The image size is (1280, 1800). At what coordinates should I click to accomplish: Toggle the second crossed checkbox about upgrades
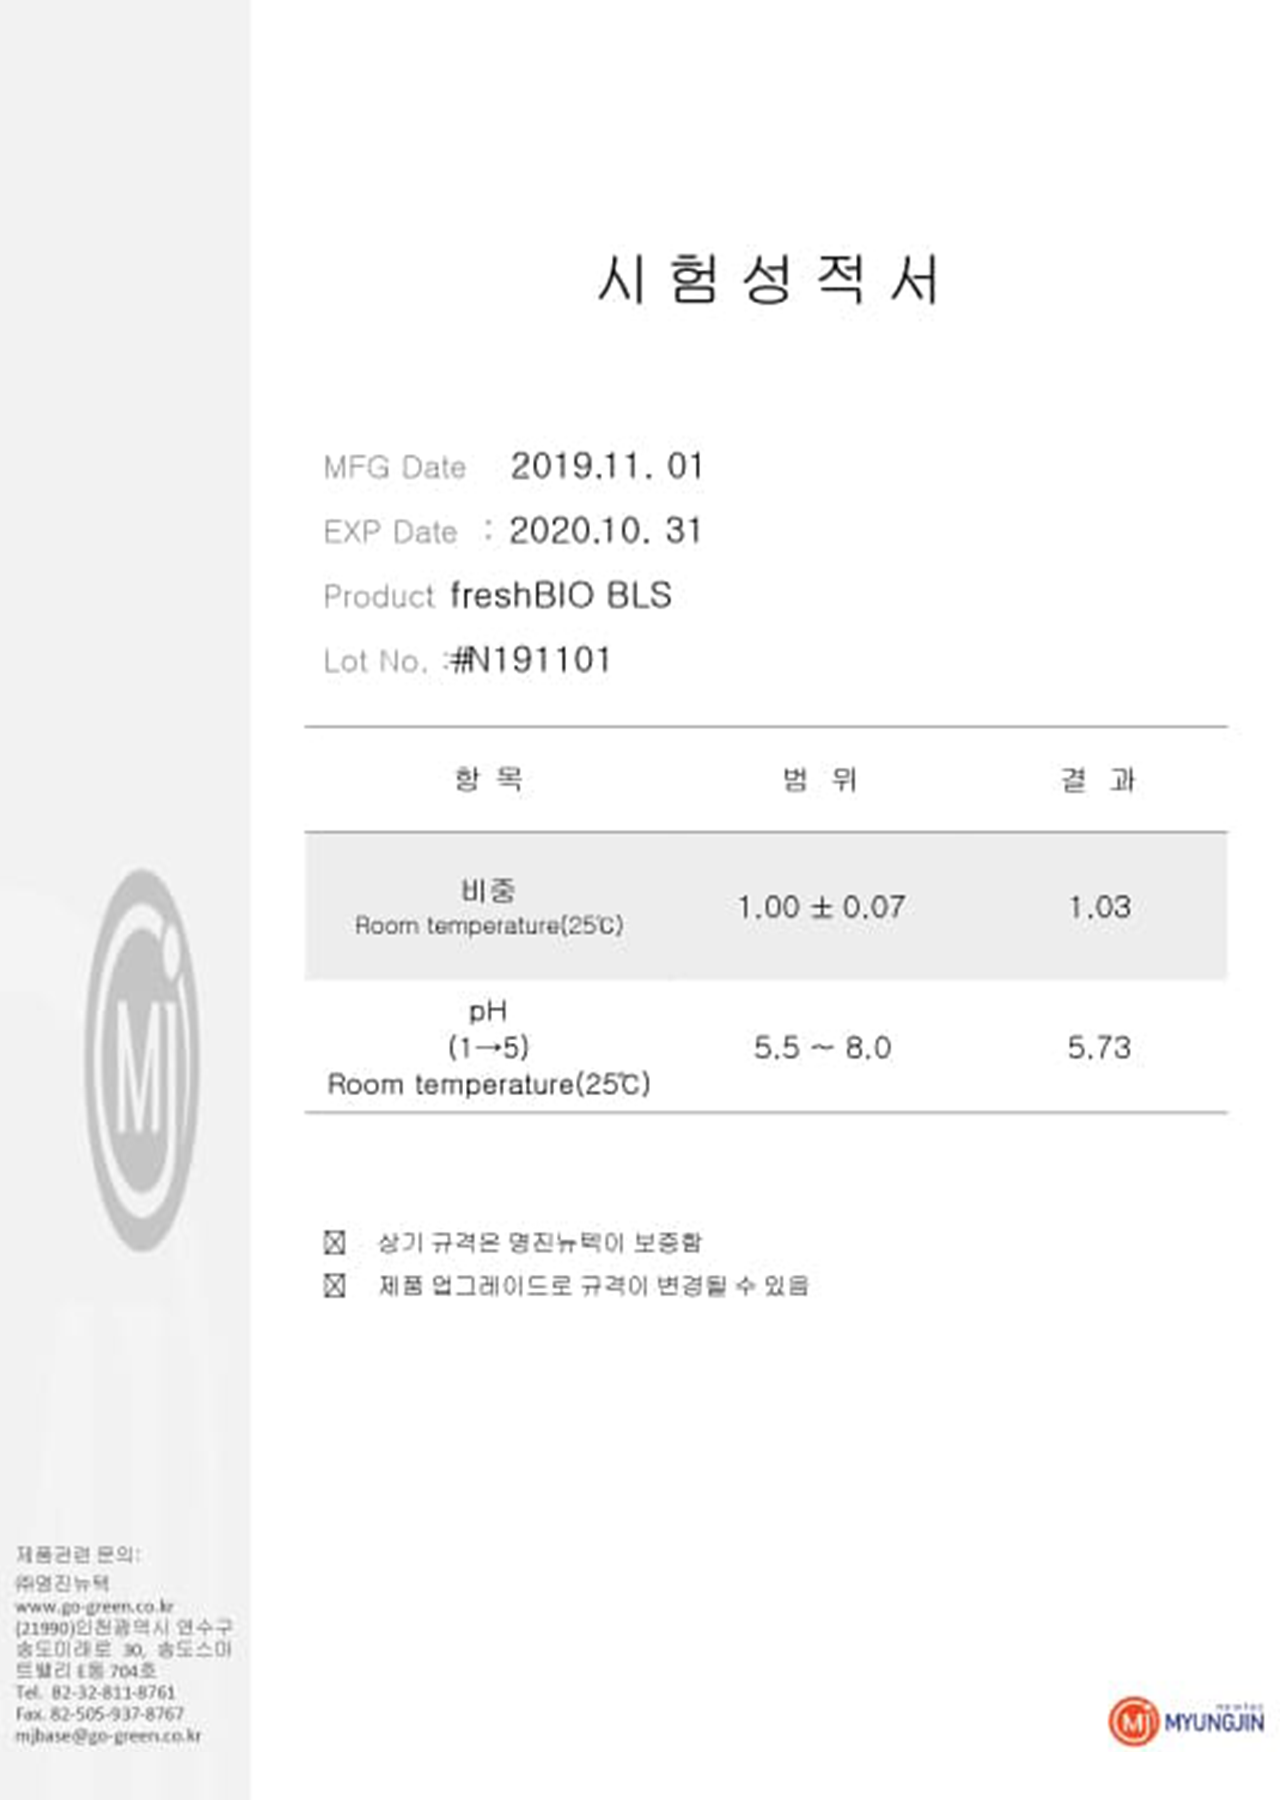[x=335, y=1285]
